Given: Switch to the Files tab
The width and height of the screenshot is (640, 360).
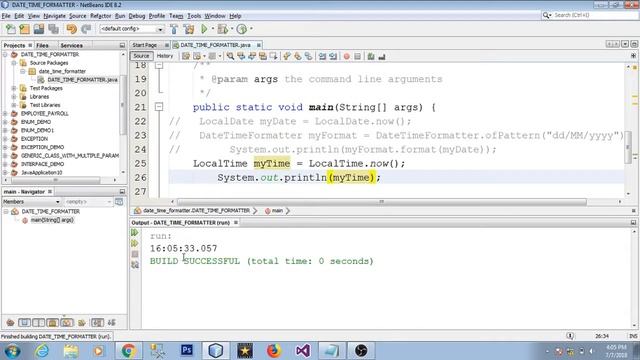Looking at the screenshot, I should pos(42,45).
